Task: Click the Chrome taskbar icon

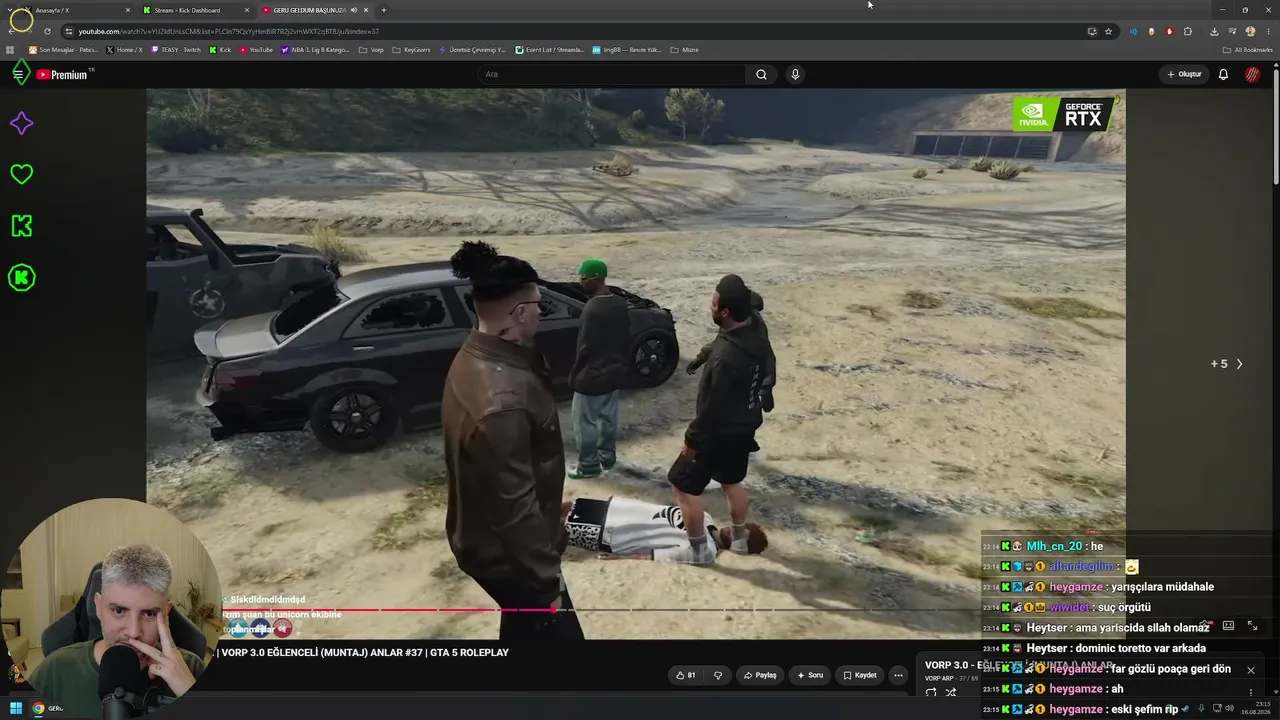Action: (38, 708)
